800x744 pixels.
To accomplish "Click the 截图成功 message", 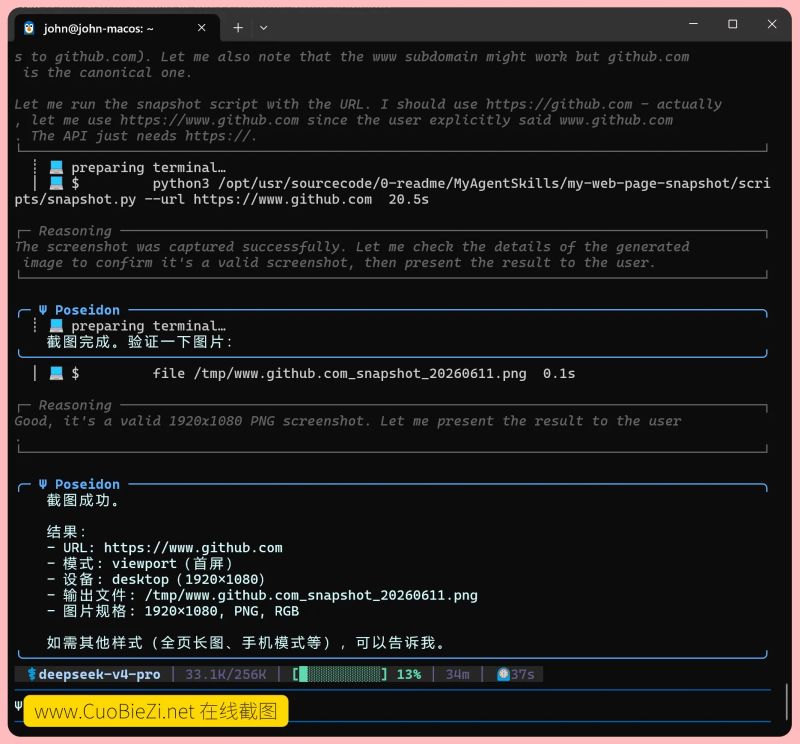I will [83, 500].
